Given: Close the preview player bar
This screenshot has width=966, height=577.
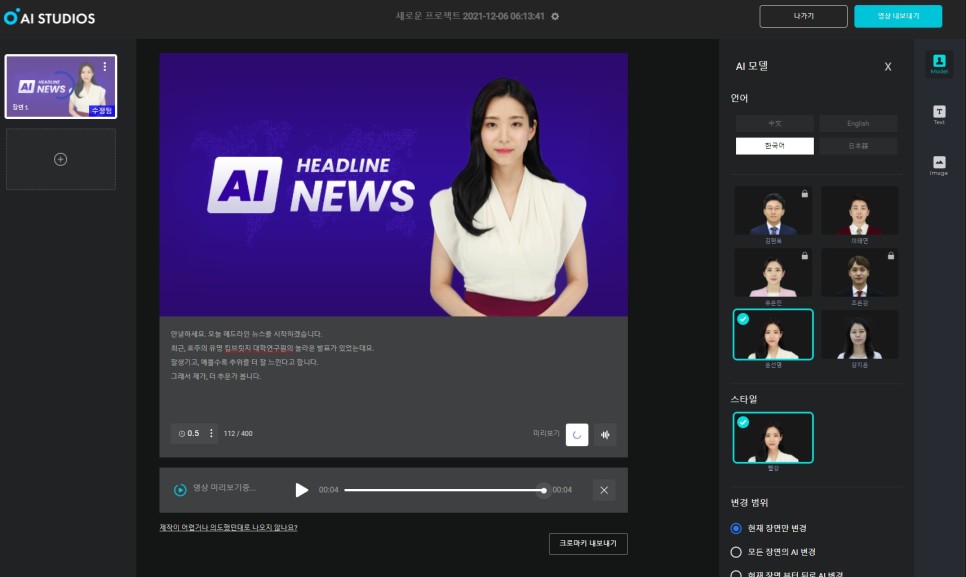Looking at the screenshot, I should coord(604,490).
